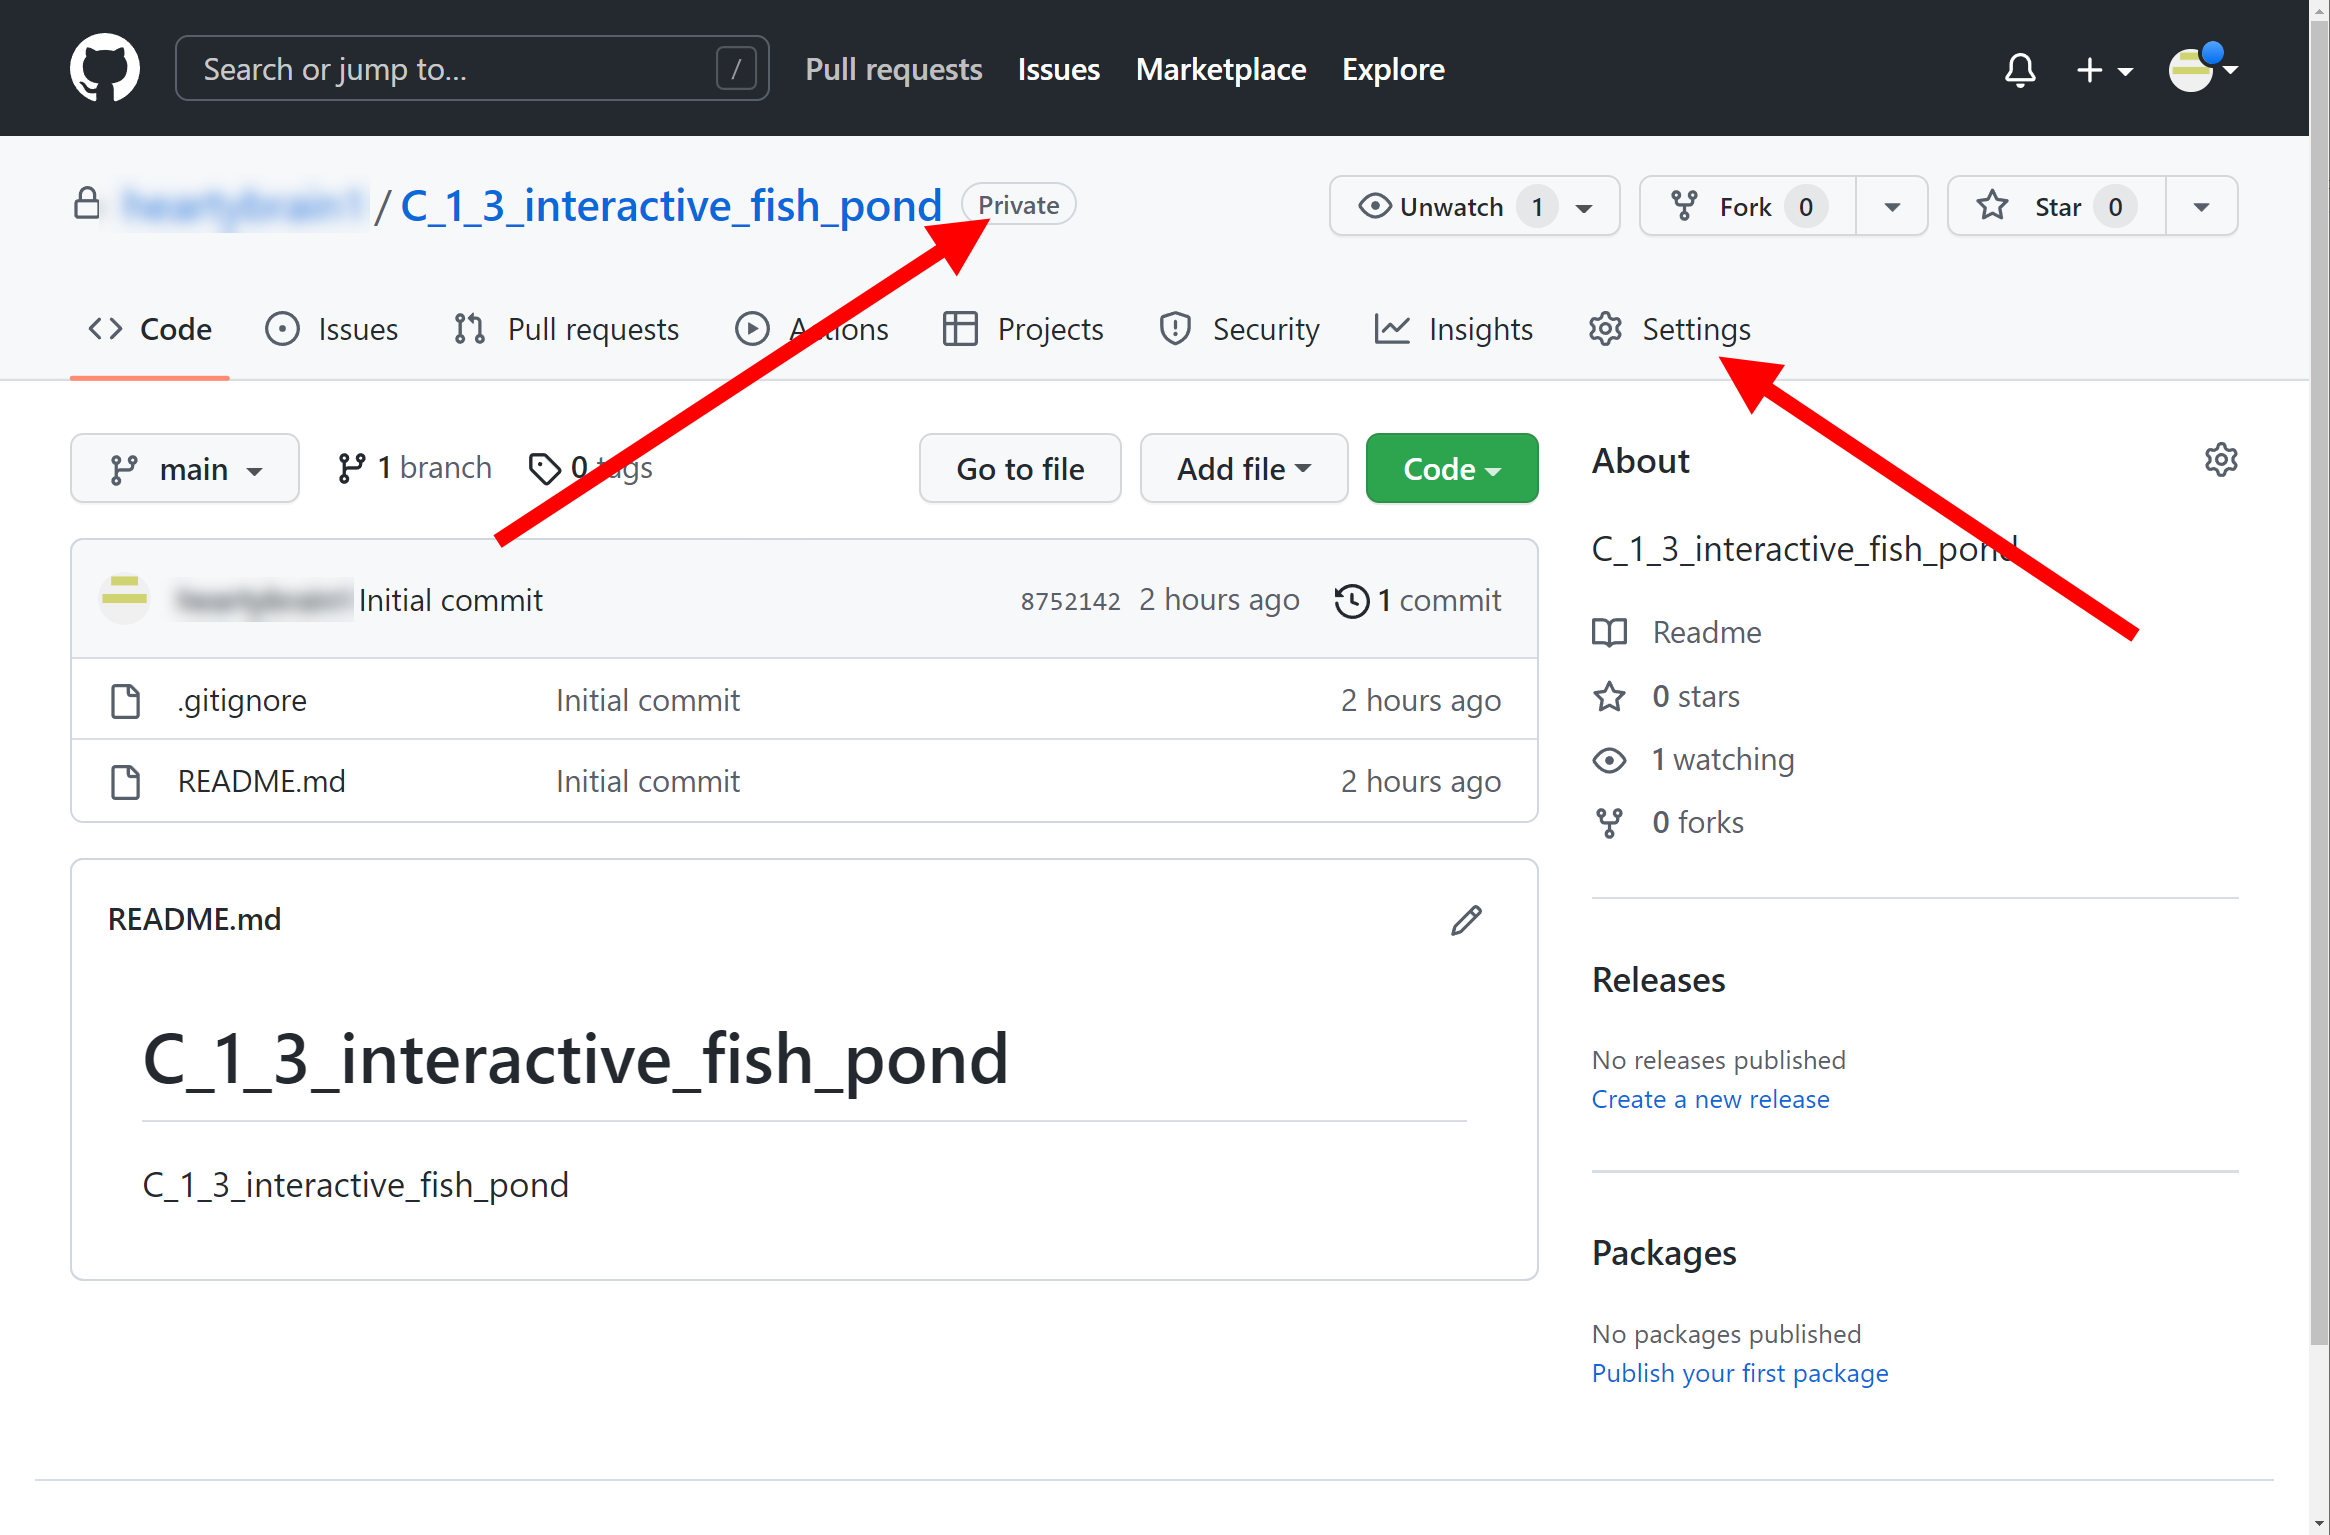The width and height of the screenshot is (2330, 1535).
Task: Toggle Unwatch on this repository
Action: pyautogui.click(x=1432, y=207)
